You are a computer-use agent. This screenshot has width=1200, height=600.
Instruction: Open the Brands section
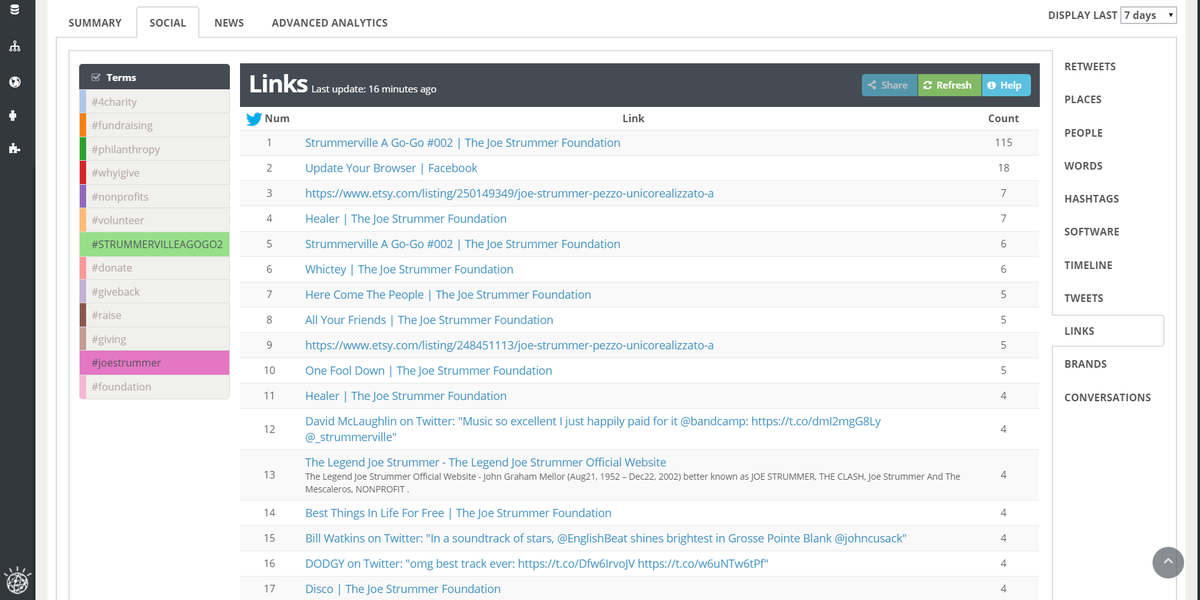click(1086, 364)
